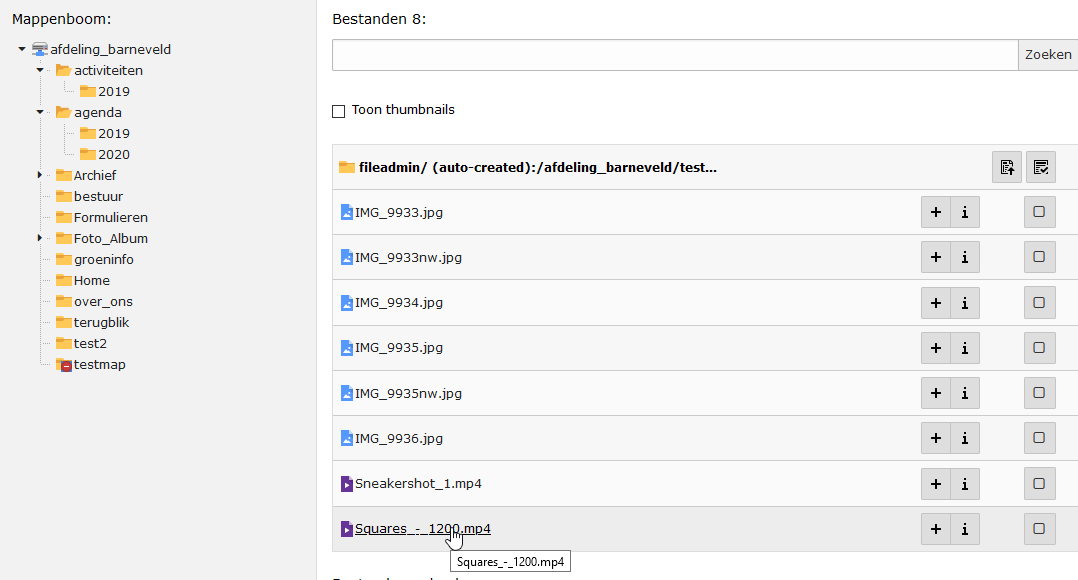The image size is (1078, 580).
Task: Open the Squares_-_1200.mp4 file link
Action: tap(422, 529)
